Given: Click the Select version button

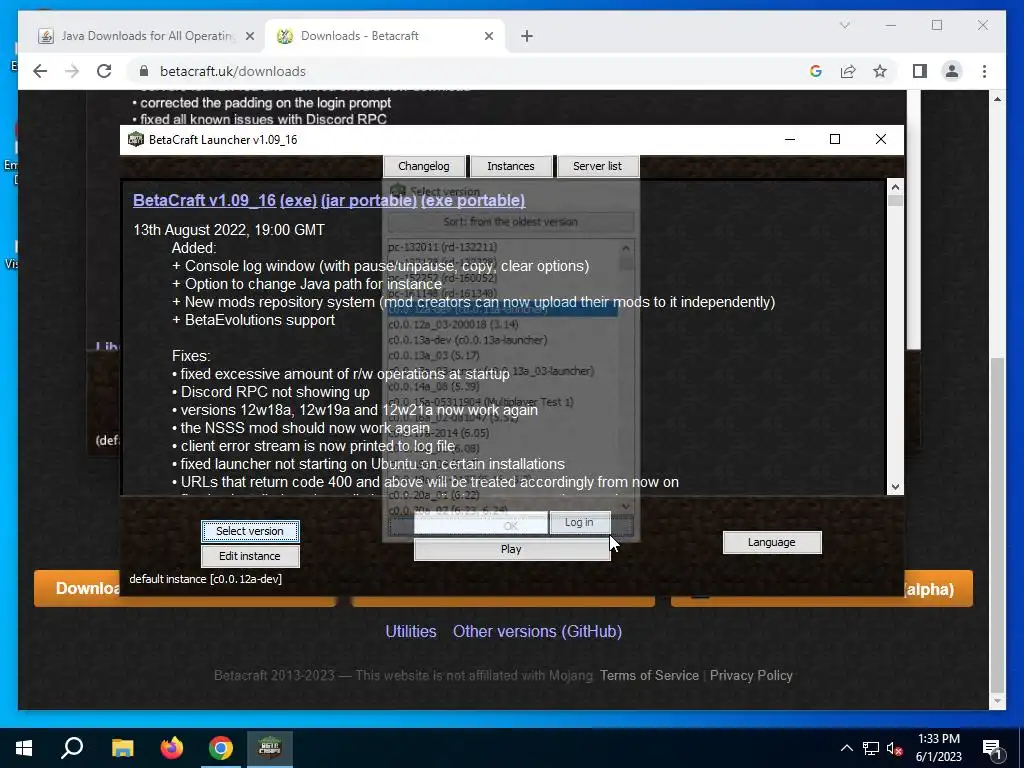Looking at the screenshot, I should tap(250, 531).
